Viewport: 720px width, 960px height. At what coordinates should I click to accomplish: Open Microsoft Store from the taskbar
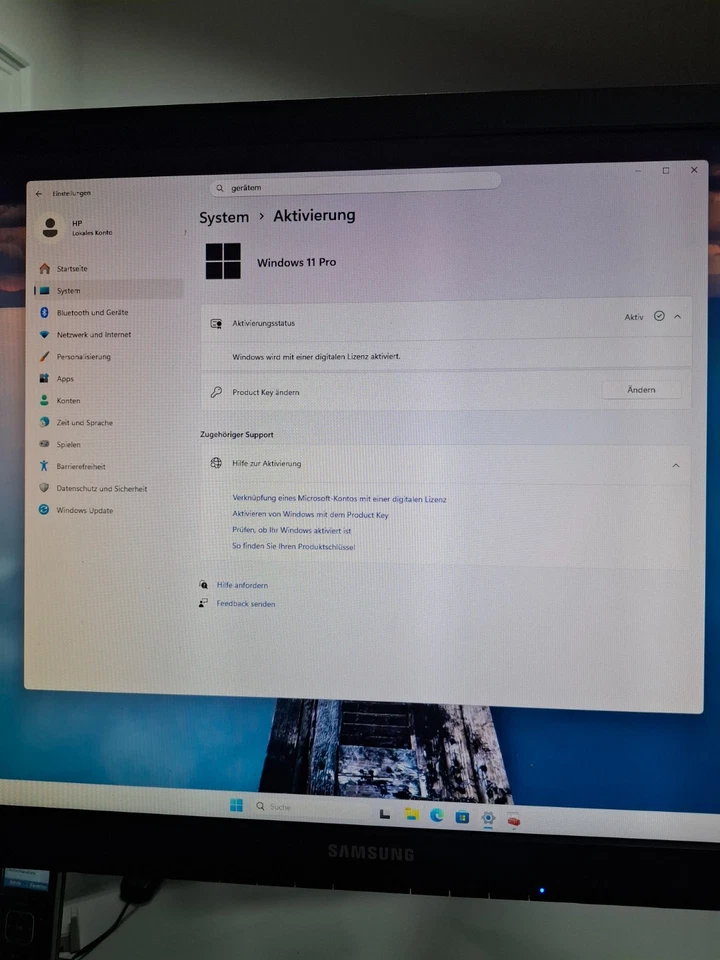(462, 817)
